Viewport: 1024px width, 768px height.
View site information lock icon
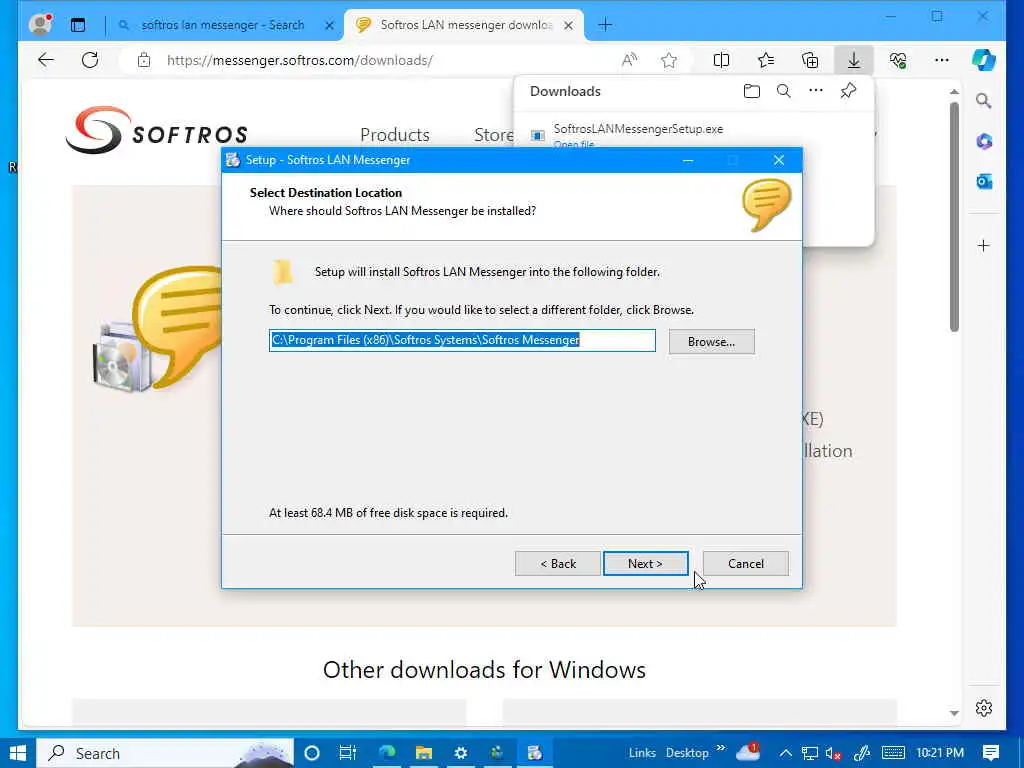[x=144, y=61]
